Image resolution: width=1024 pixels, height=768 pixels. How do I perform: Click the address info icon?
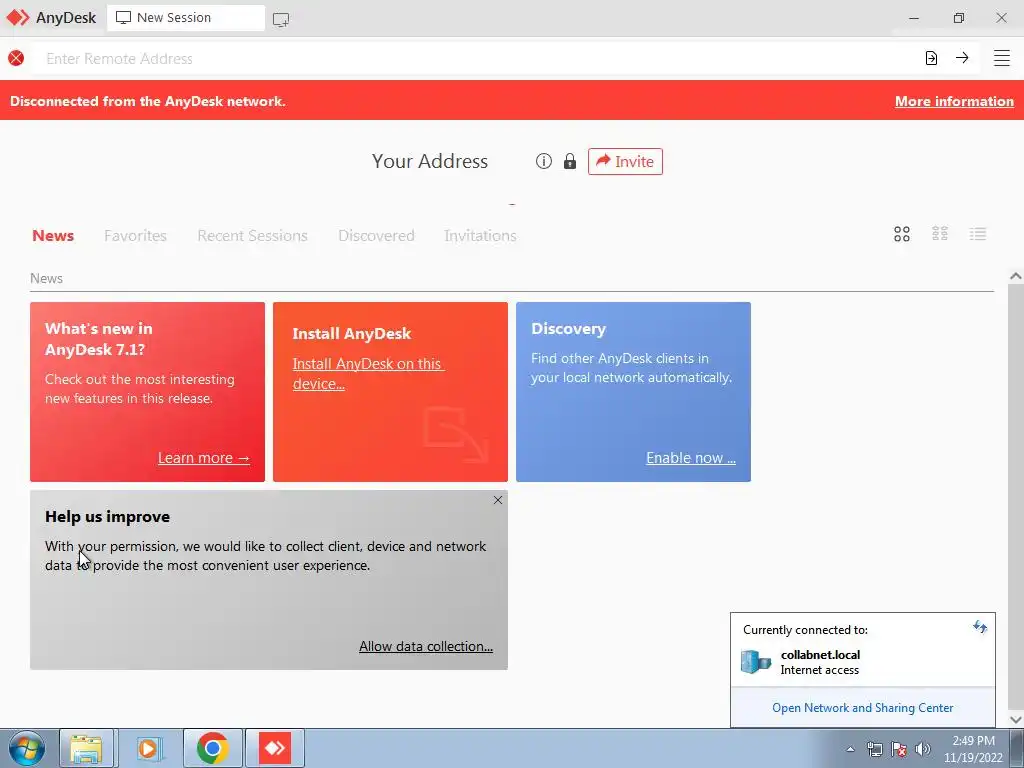click(x=543, y=161)
